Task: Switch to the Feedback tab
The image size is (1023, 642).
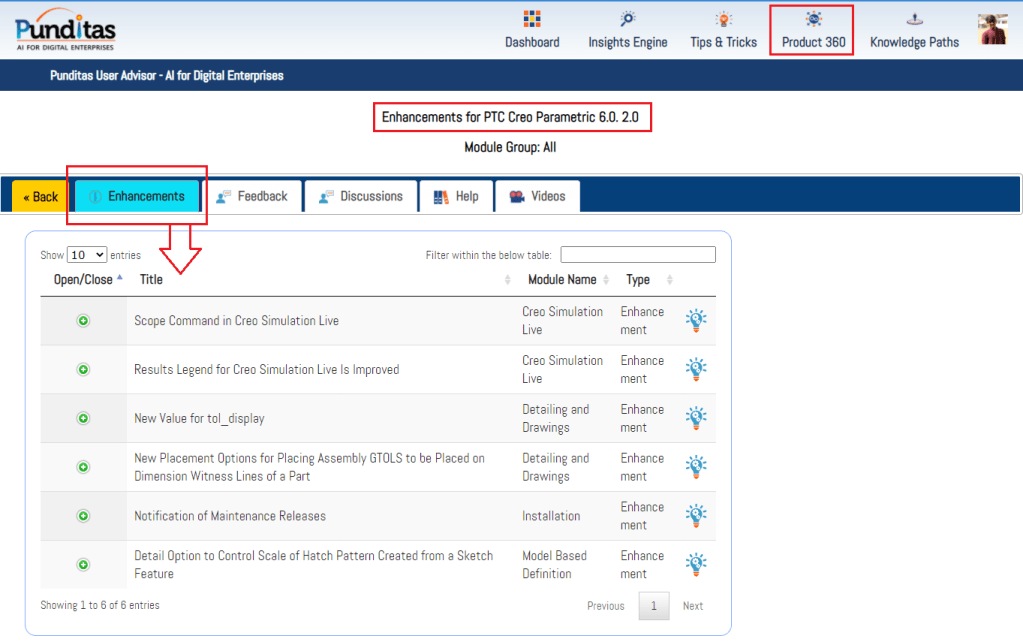Action: coord(252,196)
